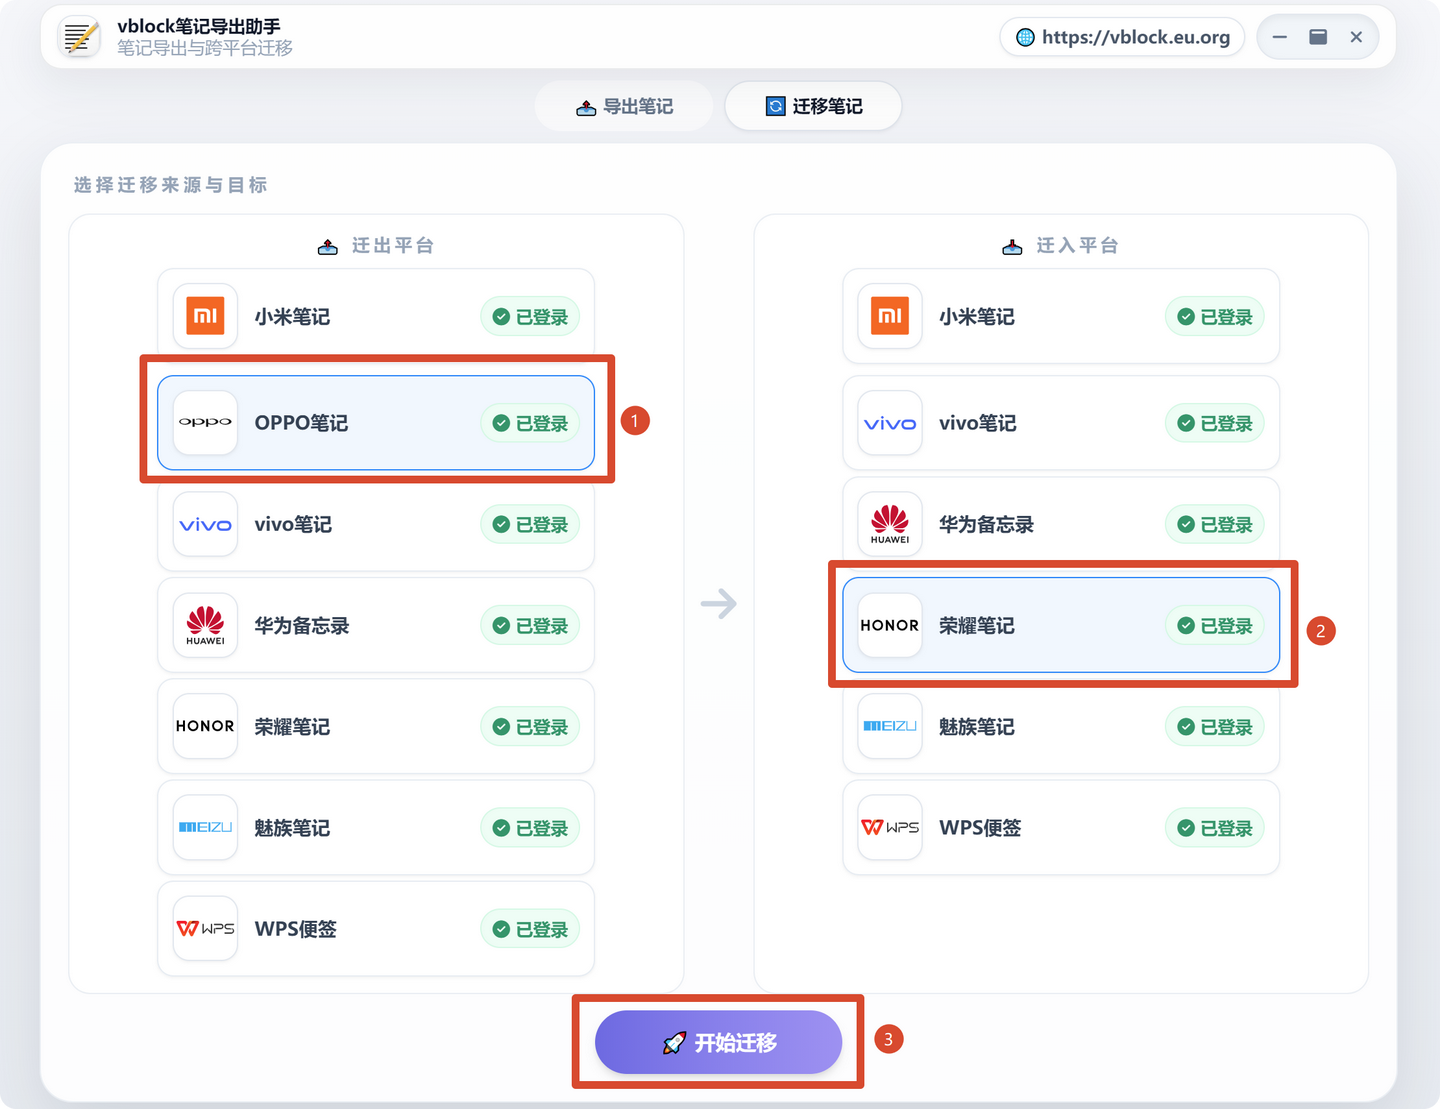This screenshot has width=1440, height=1109.
Task: Click the globe icon in the URL pill
Action: [1025, 37]
